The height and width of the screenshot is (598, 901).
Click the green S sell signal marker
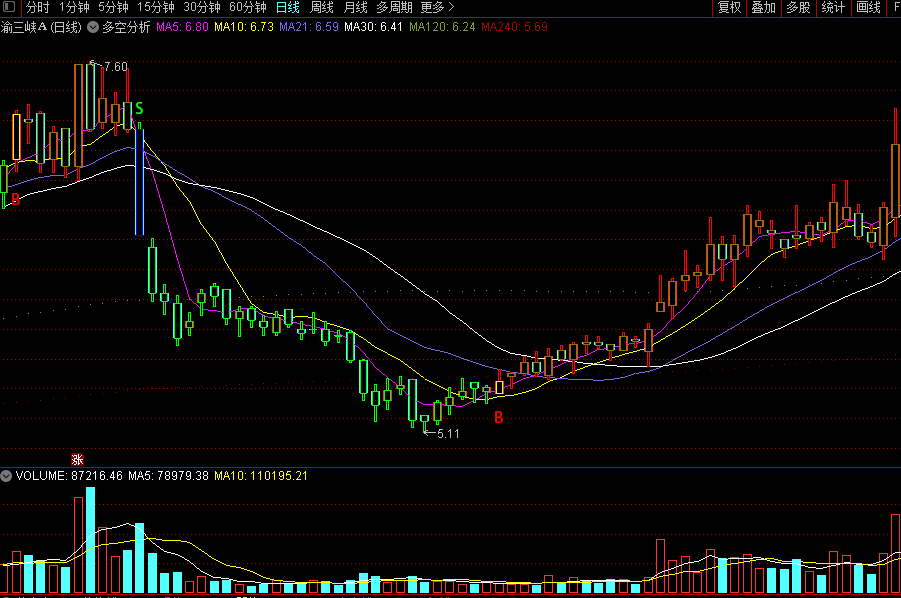pyautogui.click(x=139, y=109)
